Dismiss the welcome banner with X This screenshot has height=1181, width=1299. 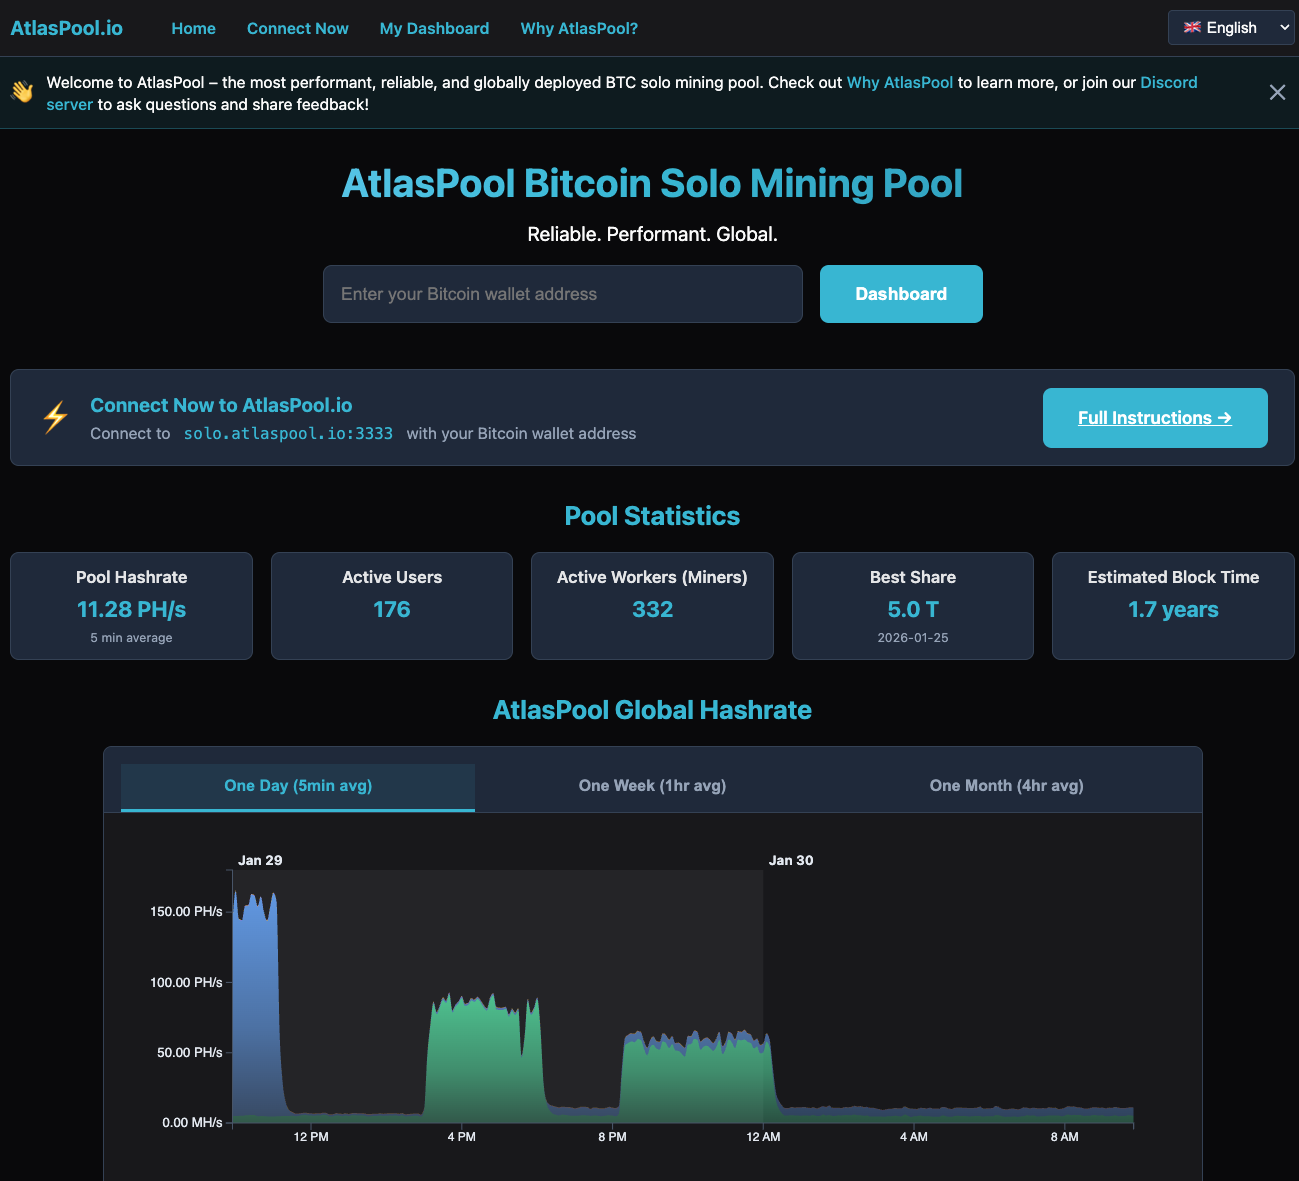click(1277, 93)
